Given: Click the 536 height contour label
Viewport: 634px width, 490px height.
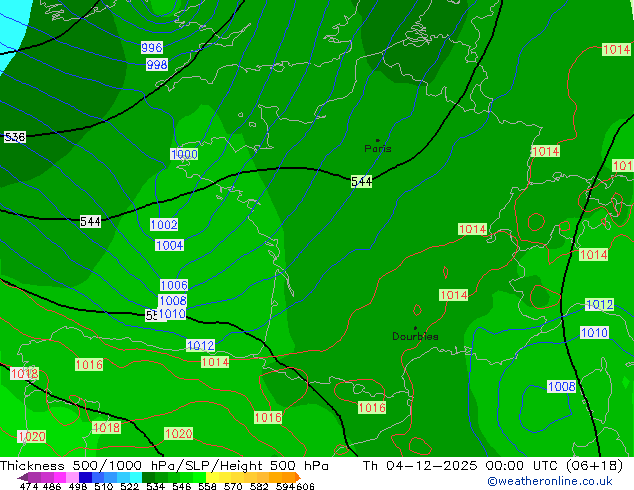Looking at the screenshot, I should coord(15,137).
